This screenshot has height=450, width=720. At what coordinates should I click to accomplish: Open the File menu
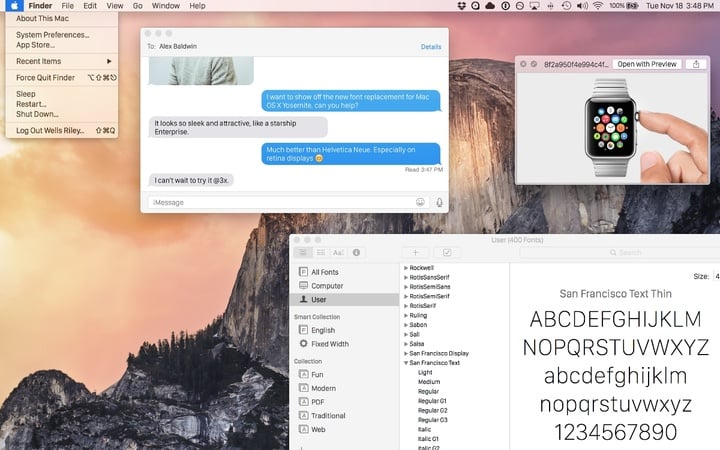coord(68,6)
